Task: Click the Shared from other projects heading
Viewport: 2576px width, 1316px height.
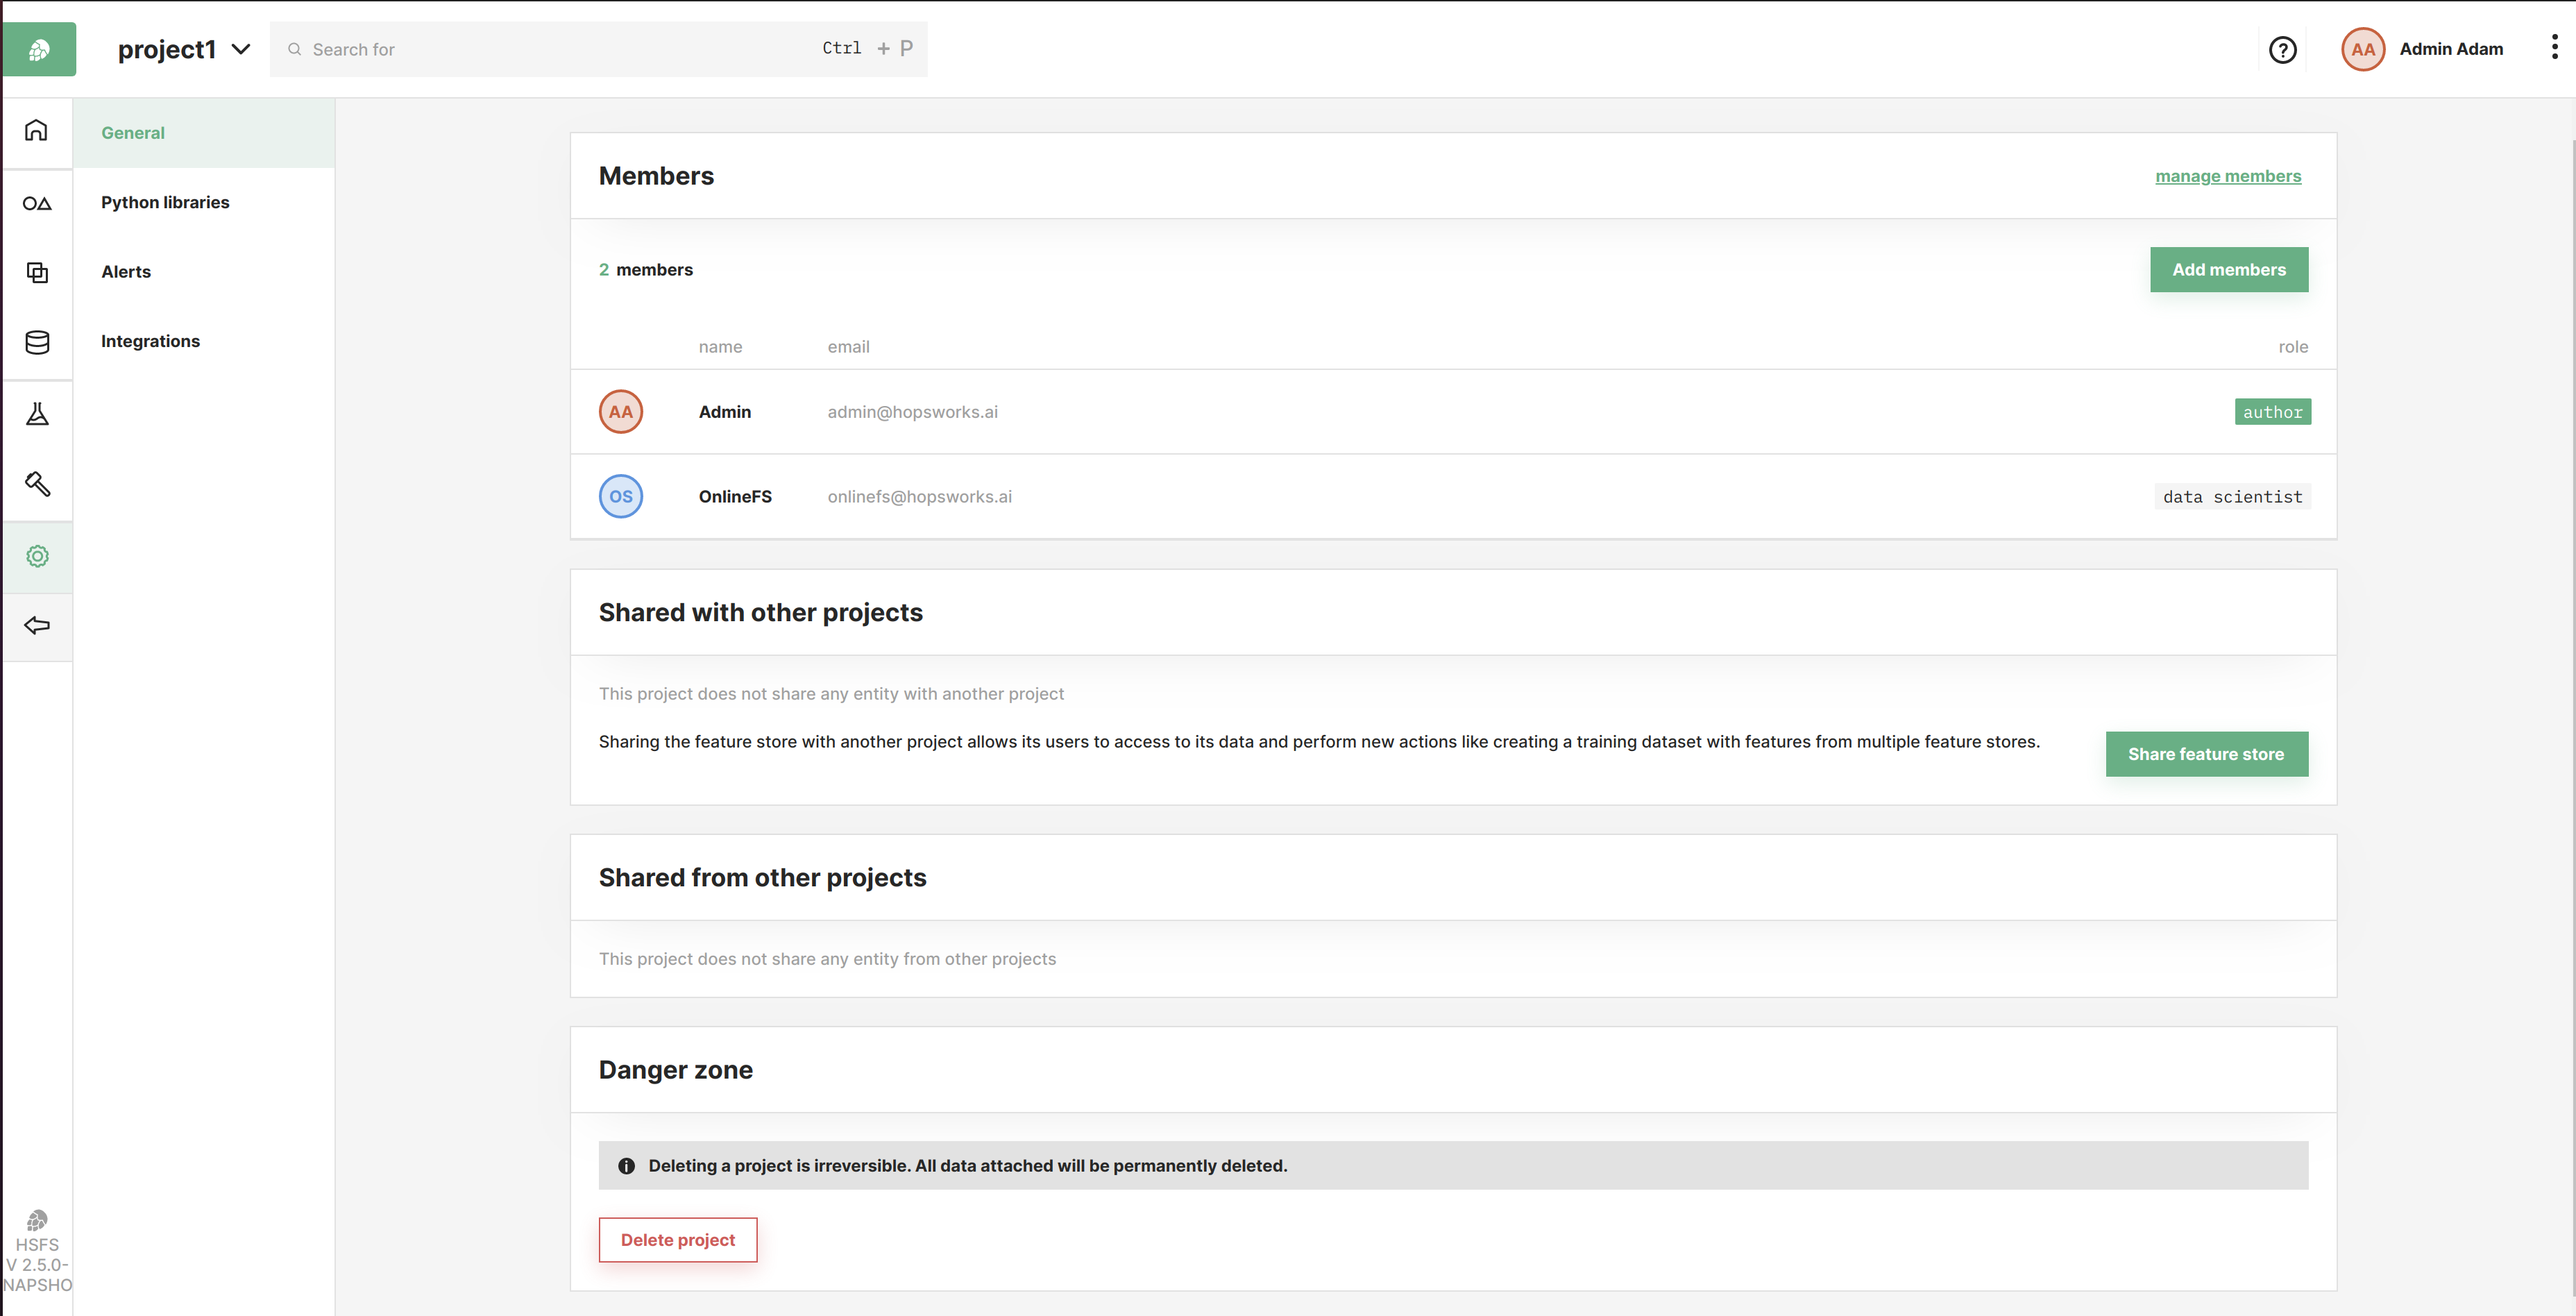Action: (762, 878)
